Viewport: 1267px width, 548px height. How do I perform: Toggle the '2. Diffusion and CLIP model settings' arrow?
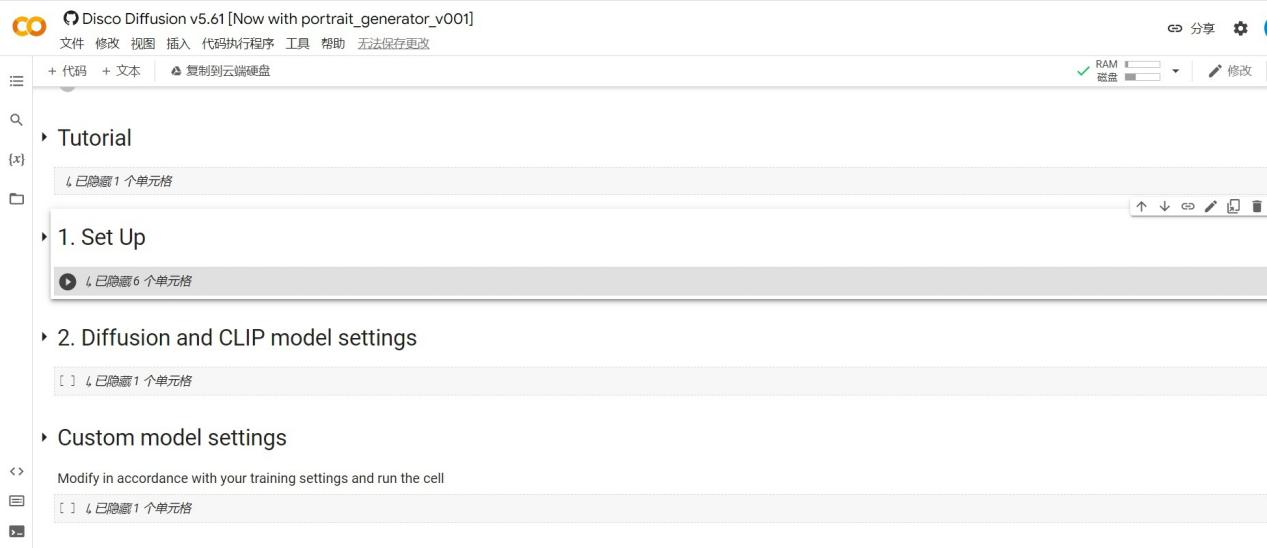[x=44, y=338]
